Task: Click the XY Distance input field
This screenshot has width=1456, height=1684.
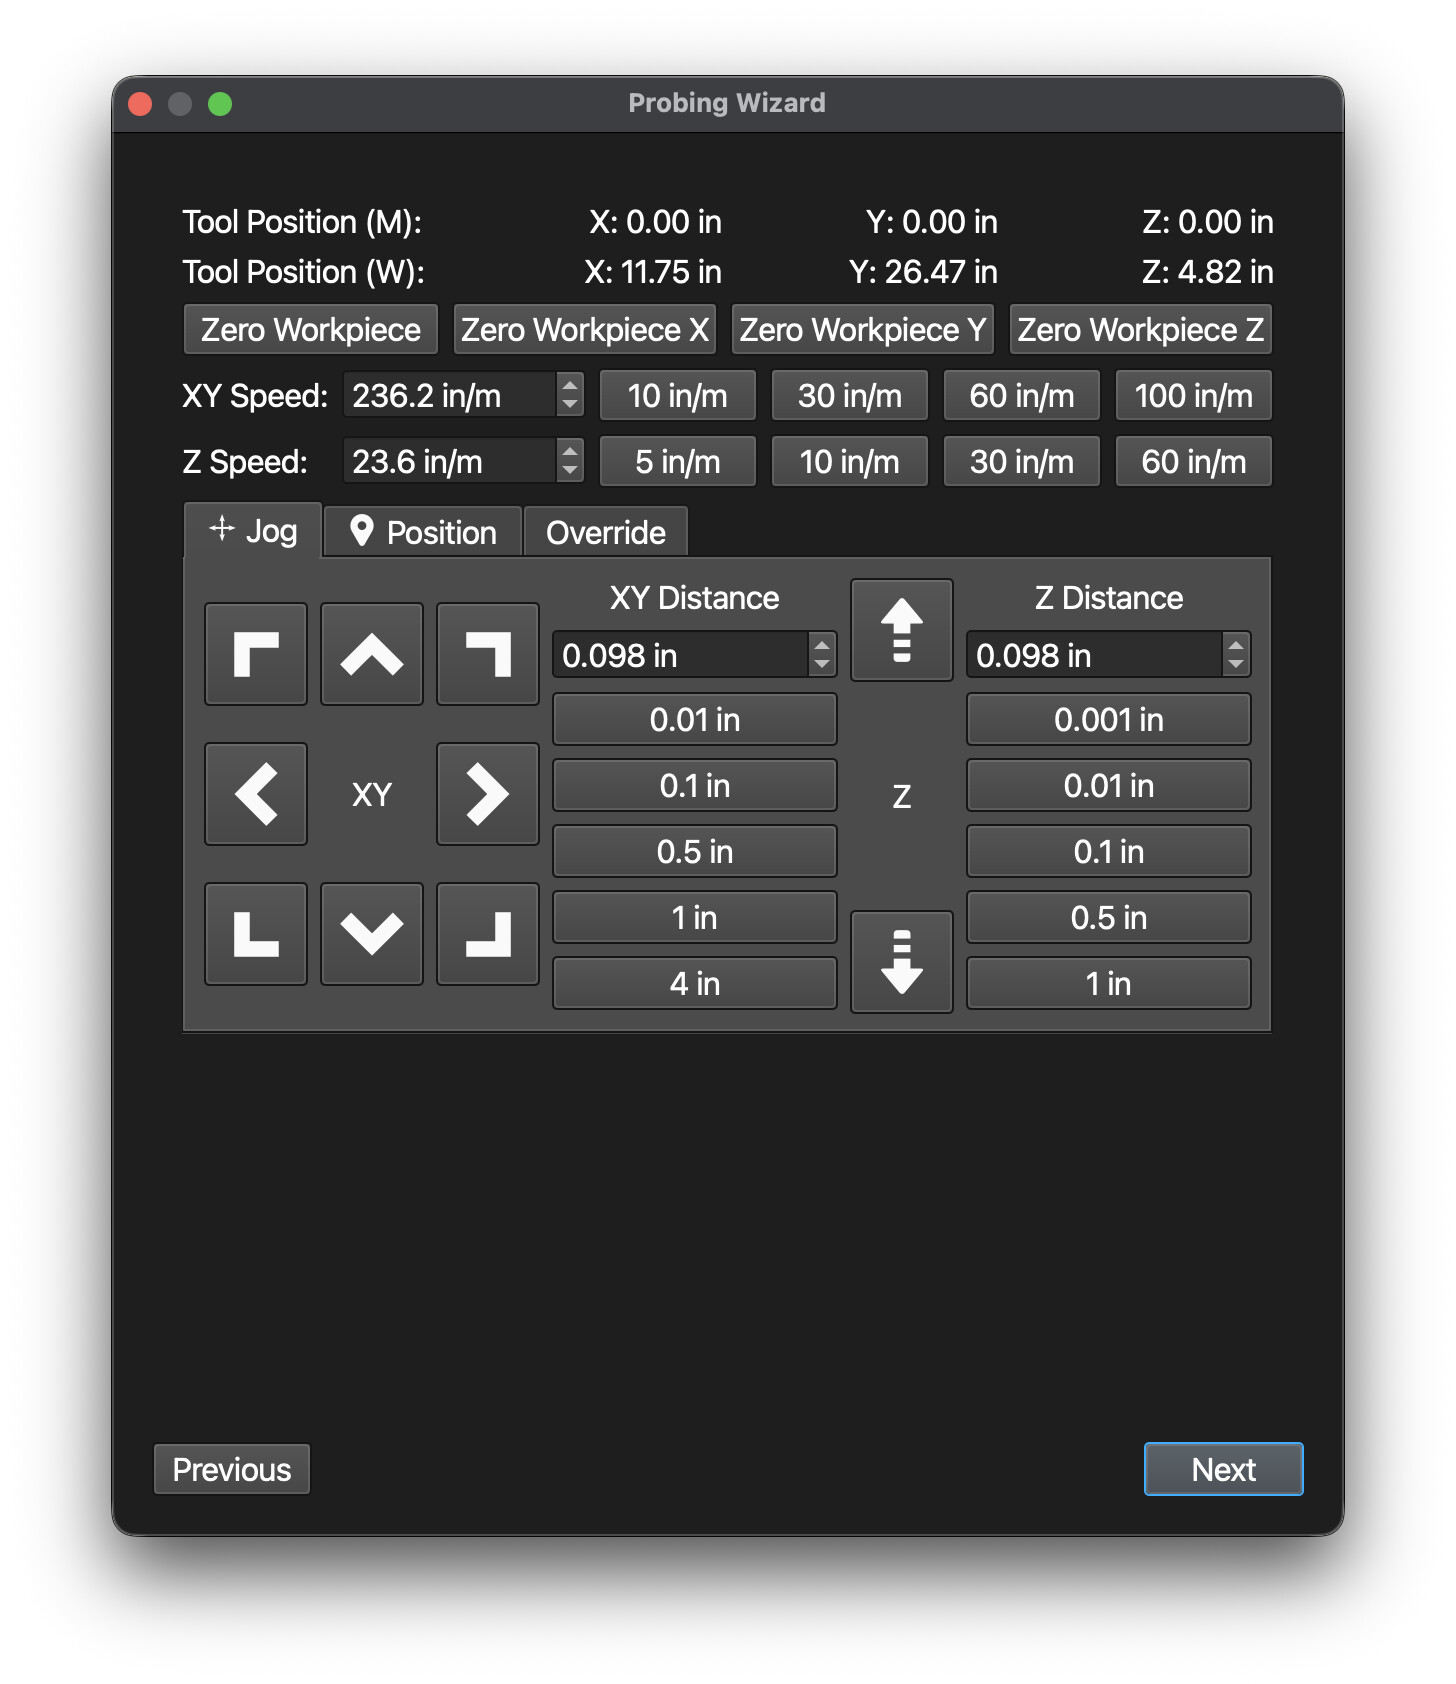Action: pos(681,655)
